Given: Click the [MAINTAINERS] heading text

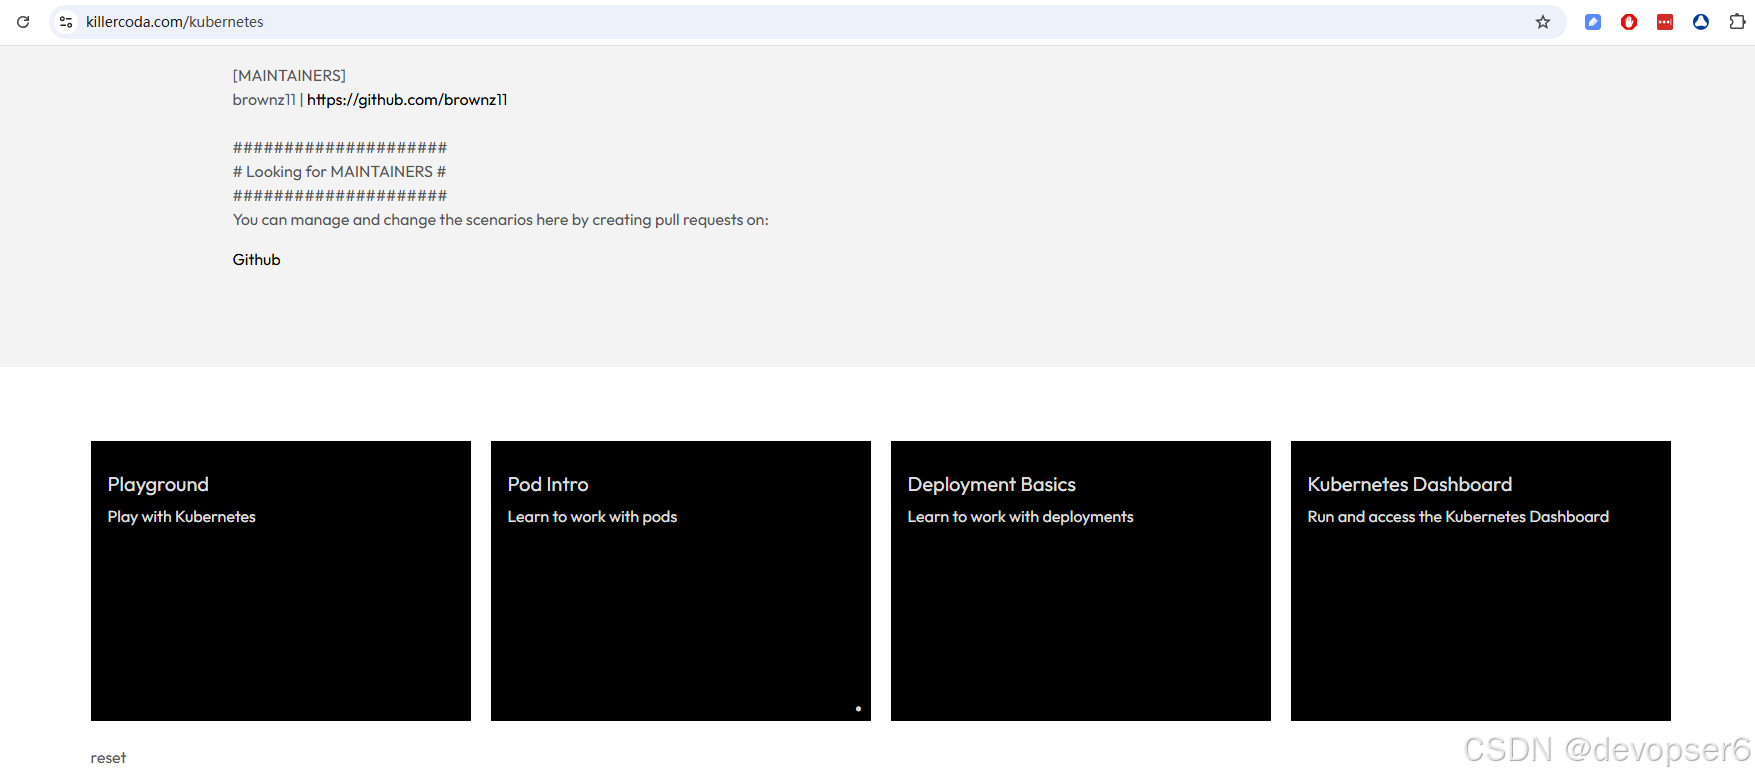Looking at the screenshot, I should (x=289, y=76).
